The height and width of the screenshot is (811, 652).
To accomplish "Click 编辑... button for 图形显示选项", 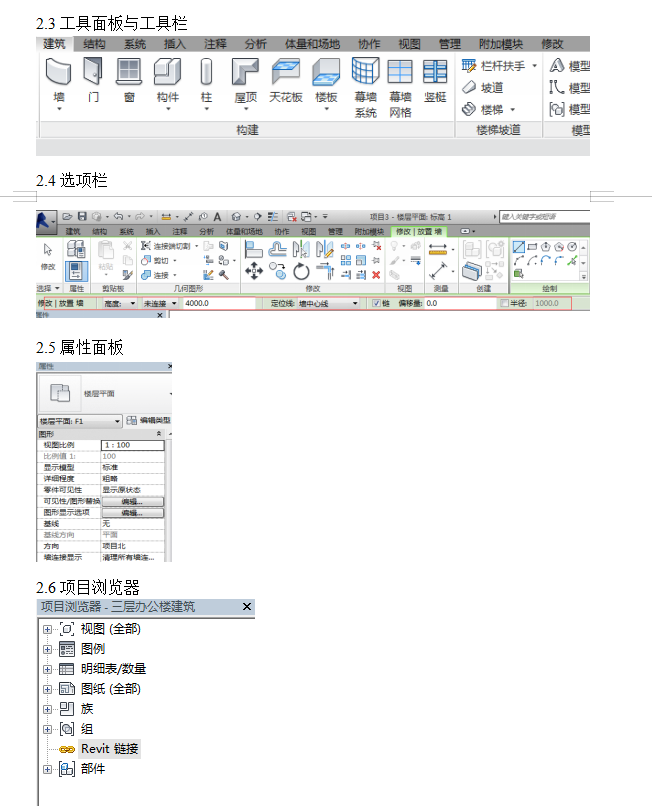I will 132,513.
